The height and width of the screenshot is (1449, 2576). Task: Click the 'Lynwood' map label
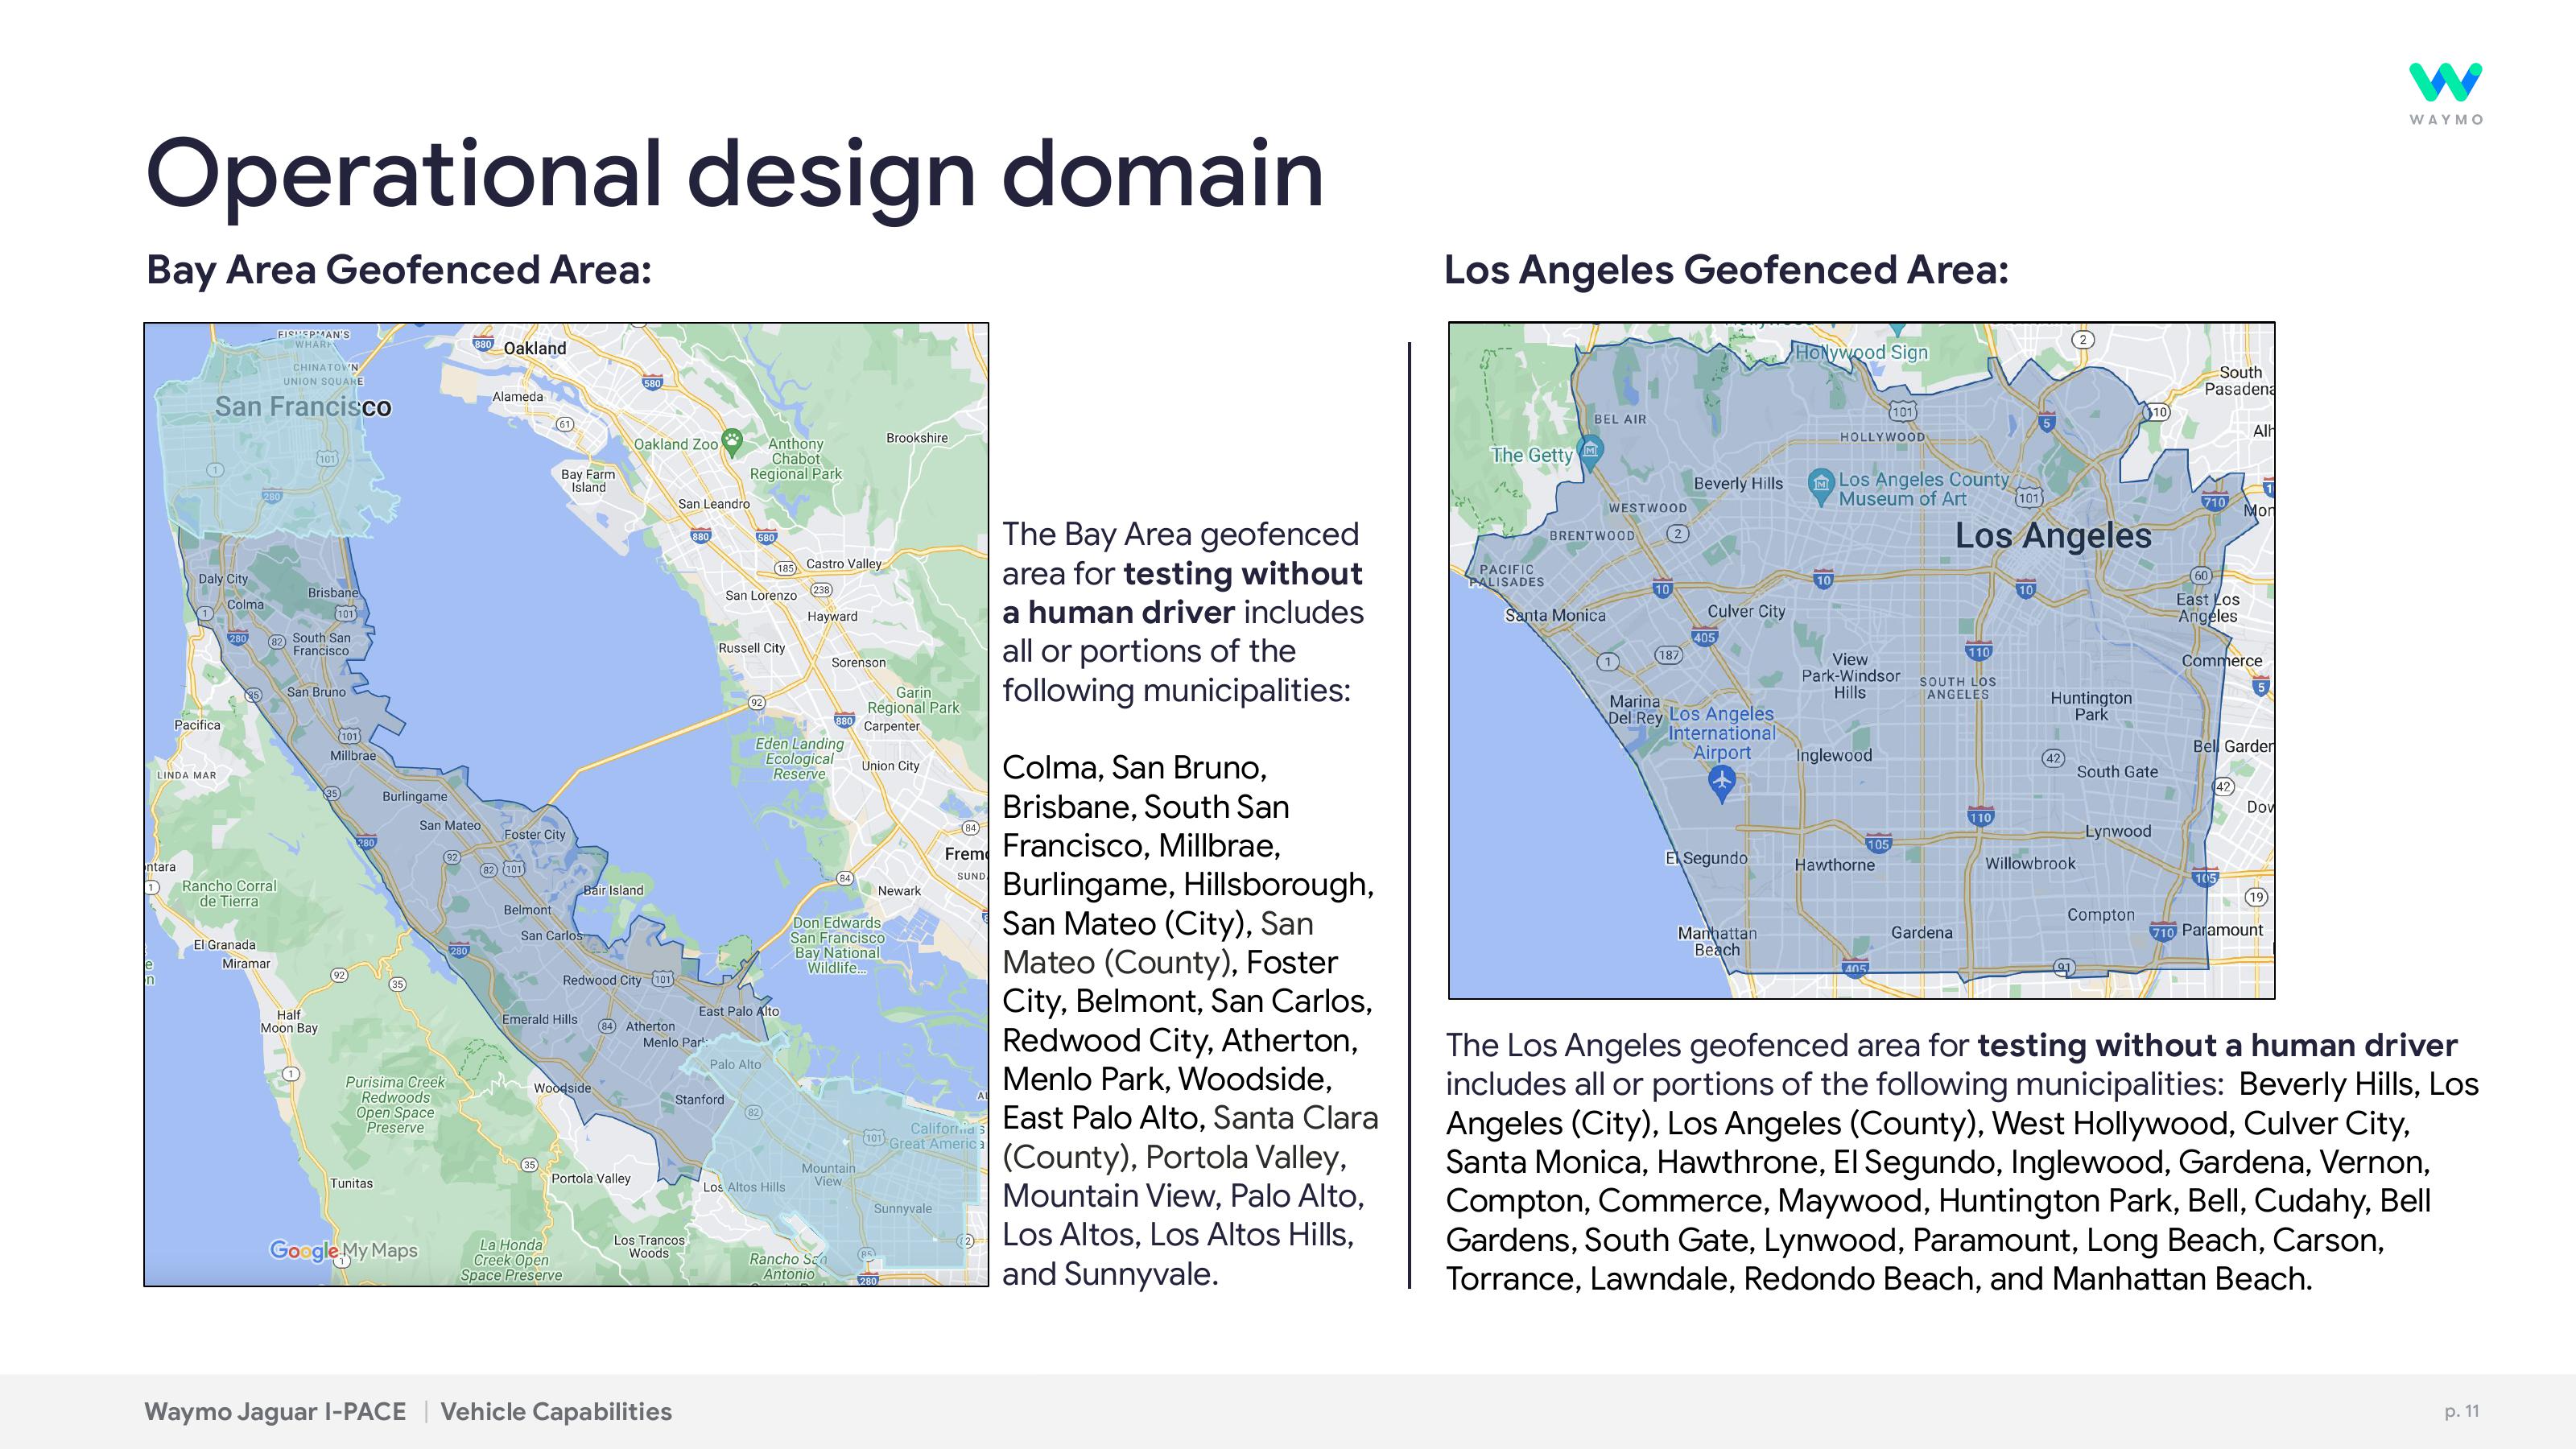[x=2118, y=831]
